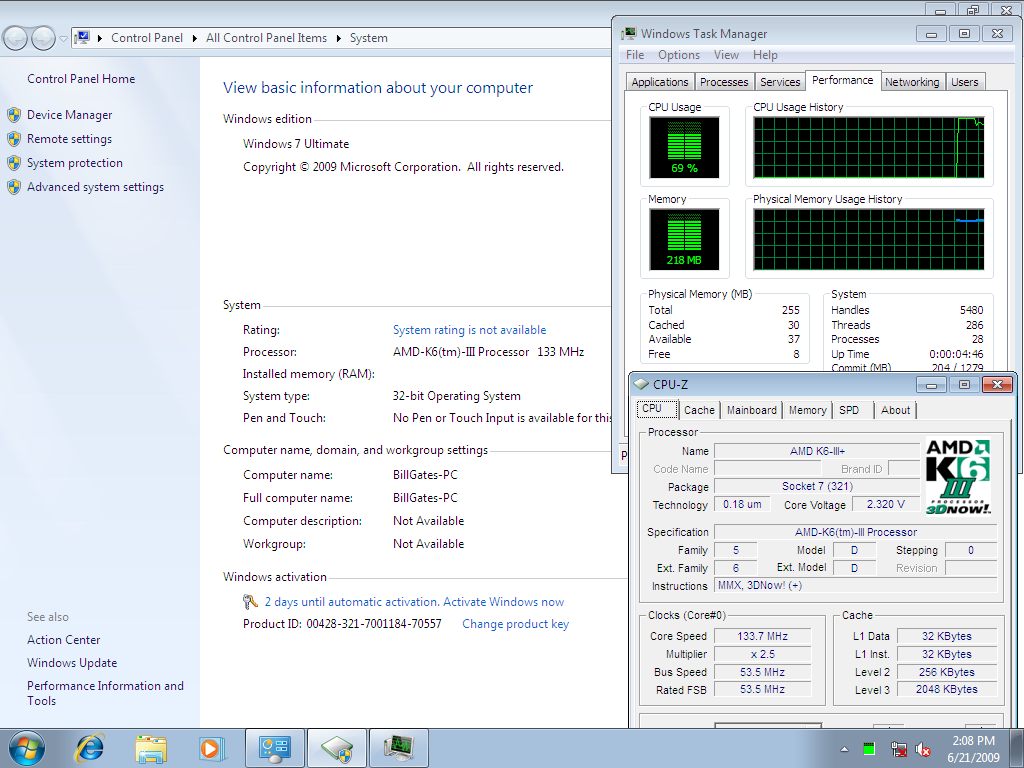Launch Internet Explorer from taskbar

click(x=90, y=748)
